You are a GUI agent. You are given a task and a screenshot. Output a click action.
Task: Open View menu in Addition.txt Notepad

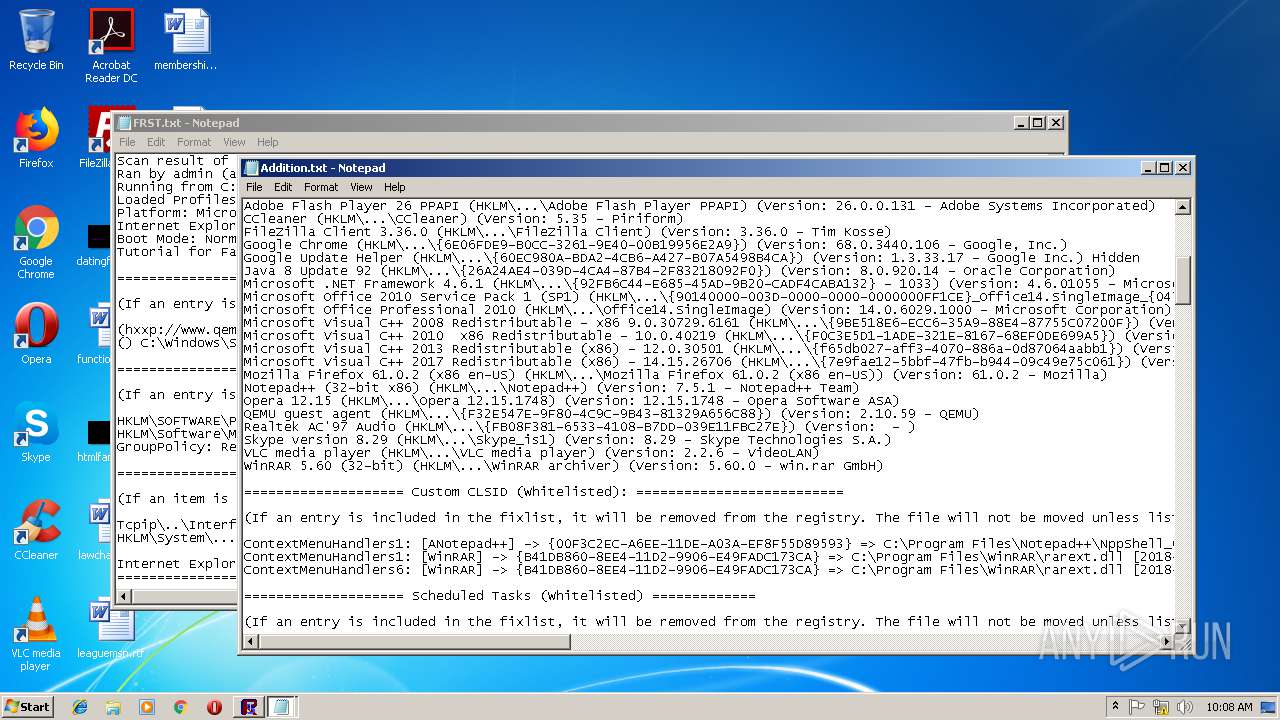(361, 187)
